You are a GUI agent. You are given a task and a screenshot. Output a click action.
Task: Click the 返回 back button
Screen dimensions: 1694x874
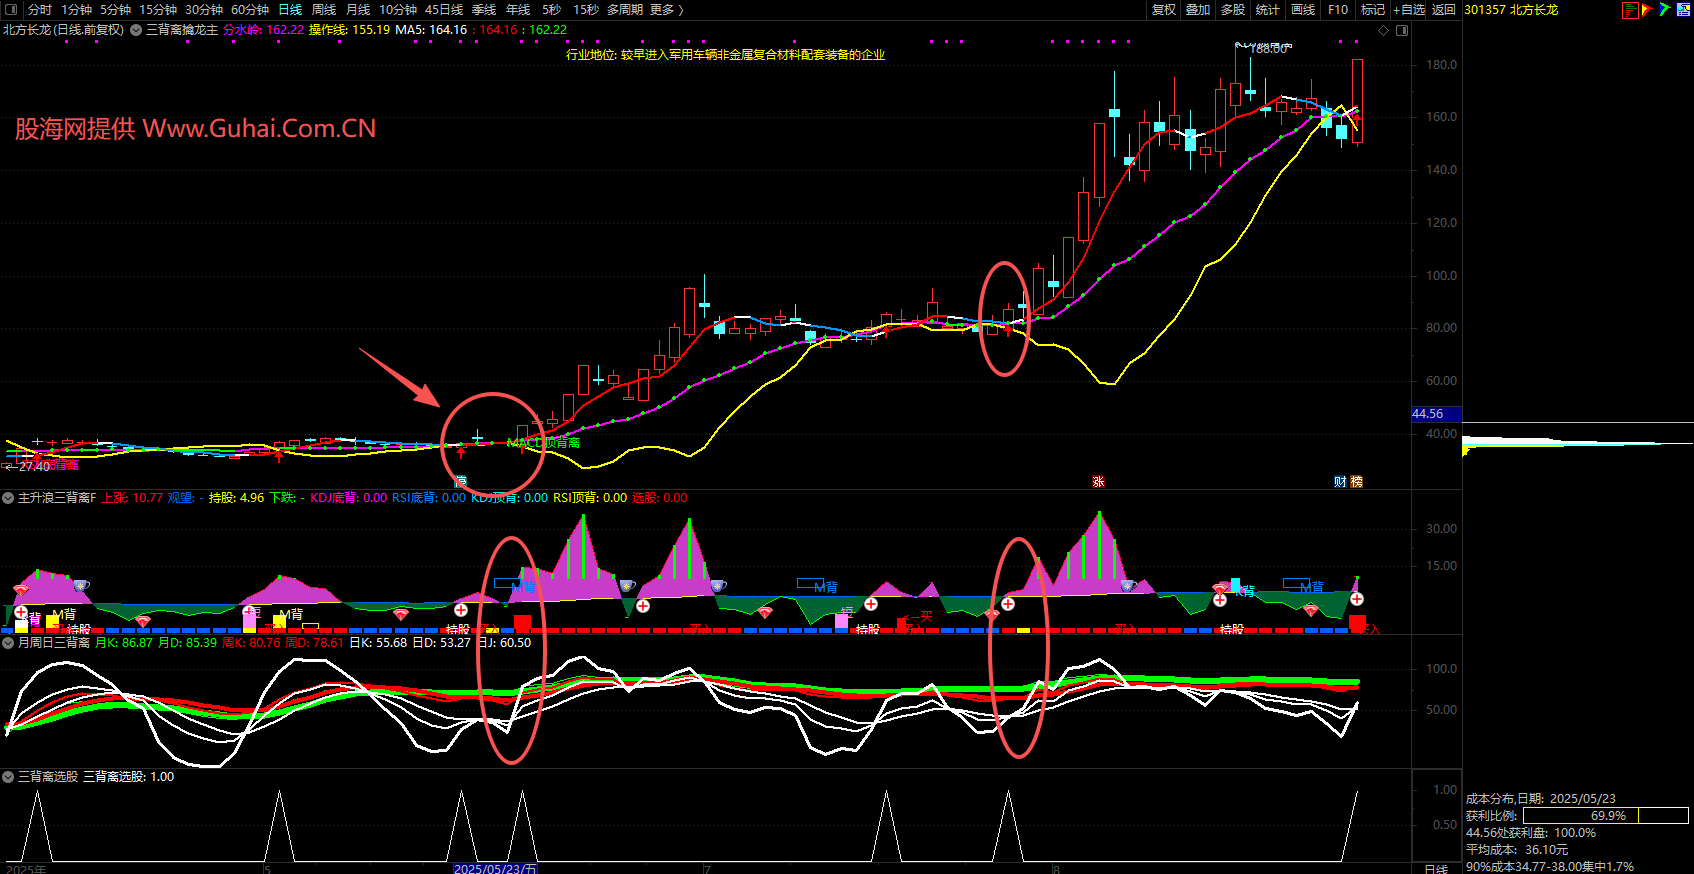coord(1444,9)
